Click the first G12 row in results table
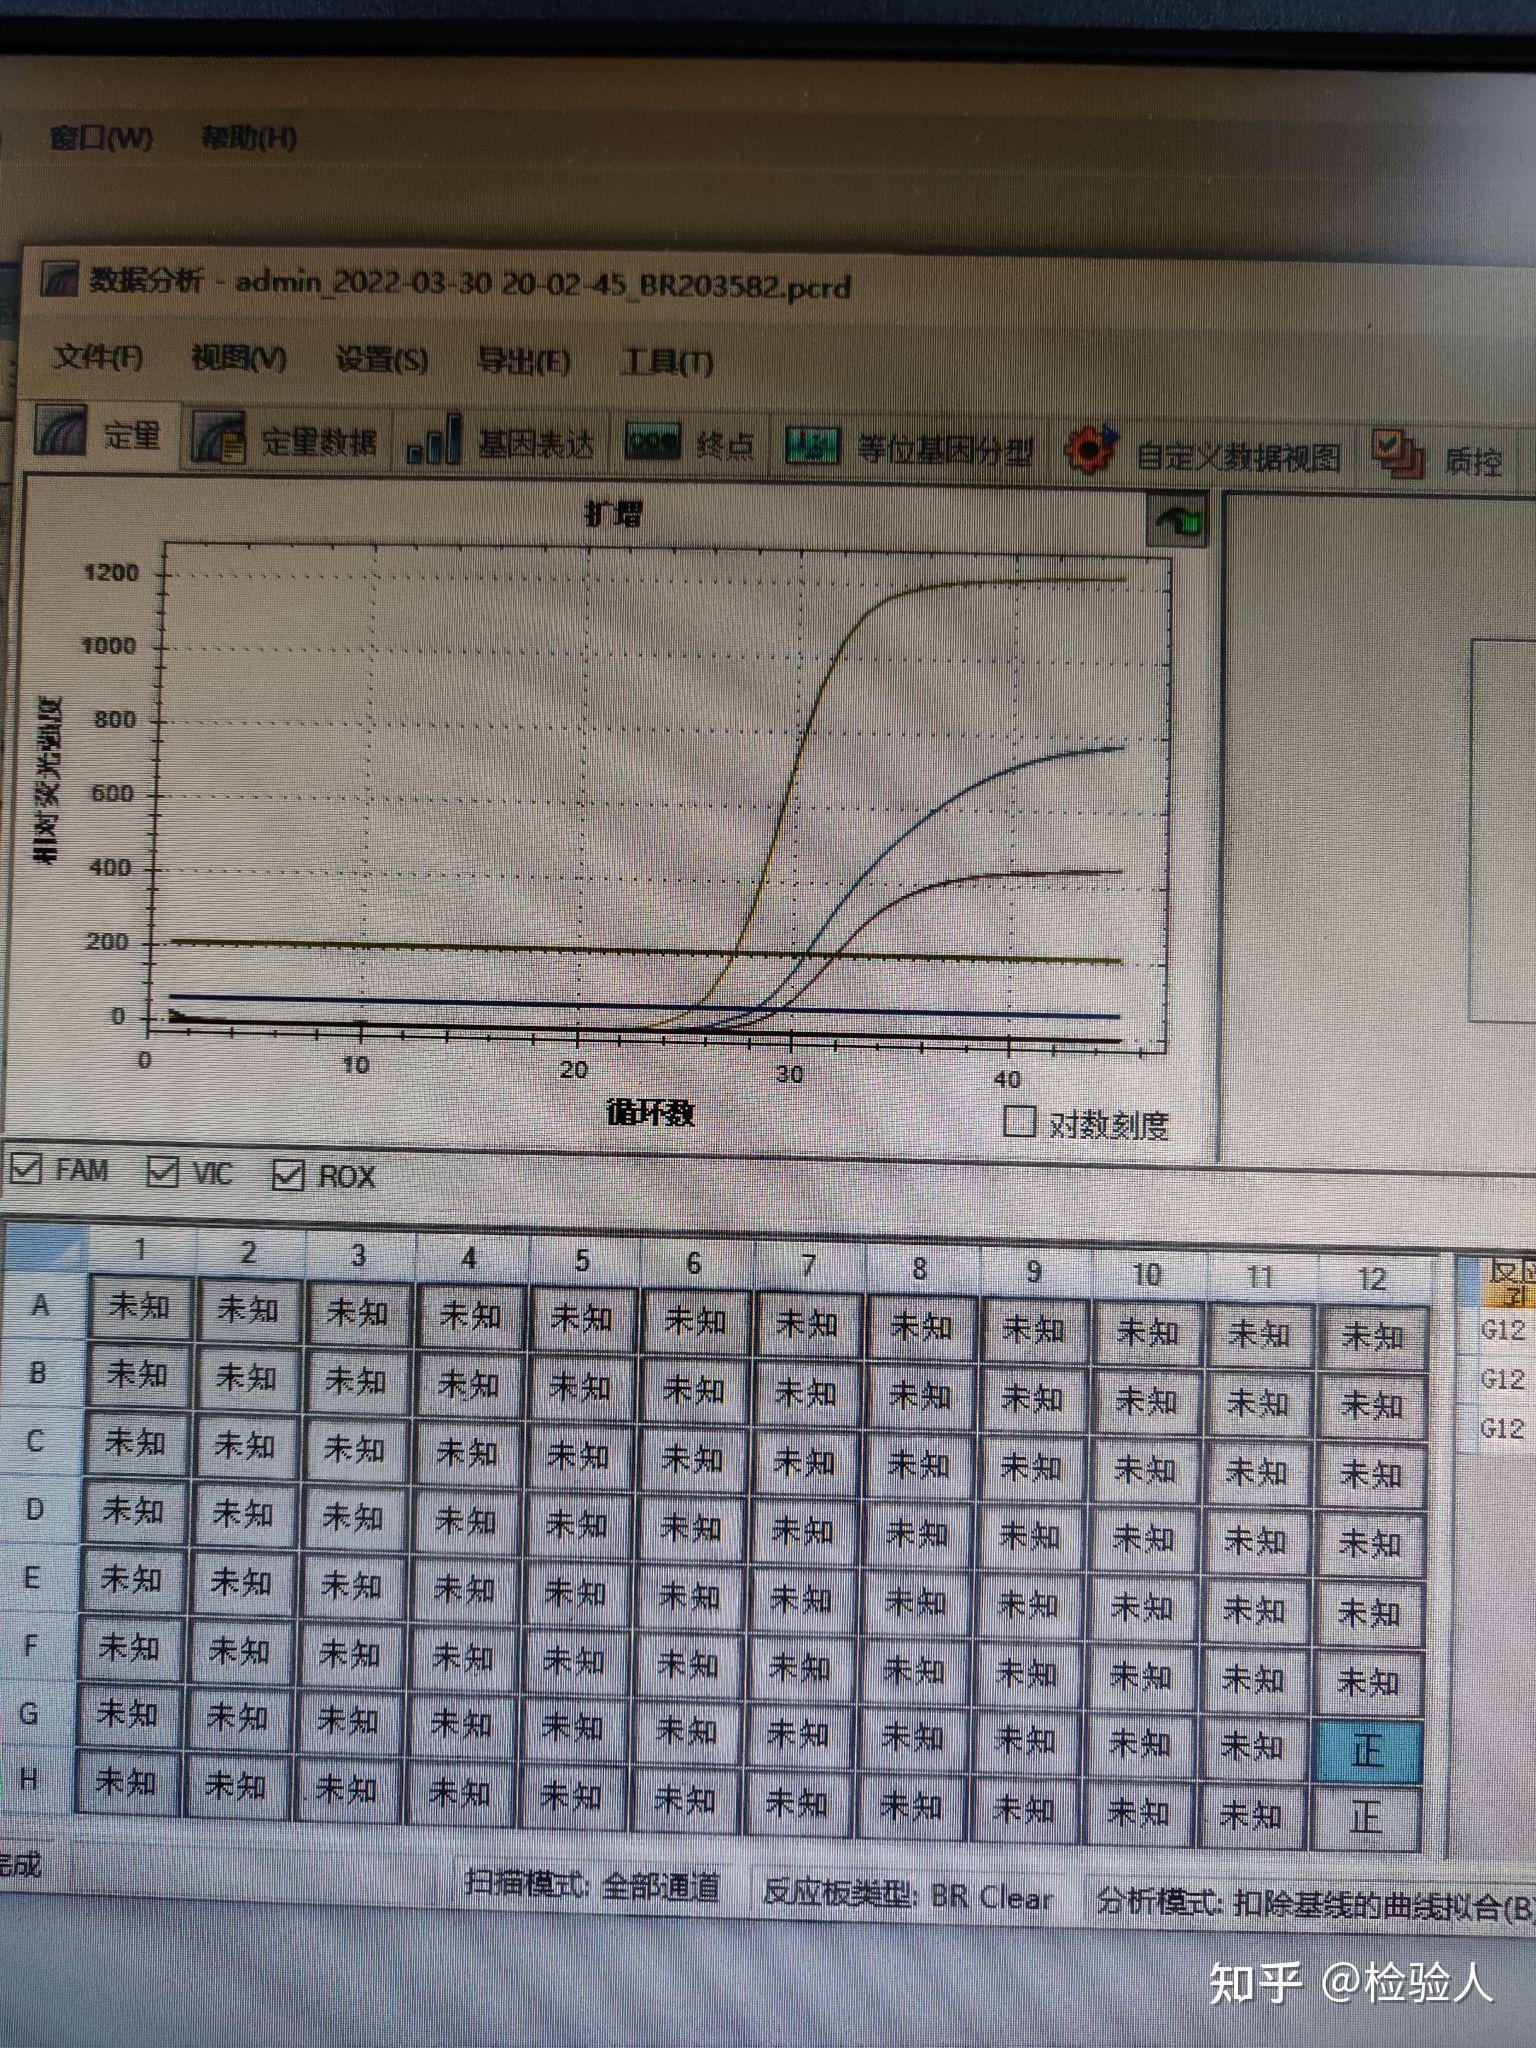 click(x=1505, y=1329)
